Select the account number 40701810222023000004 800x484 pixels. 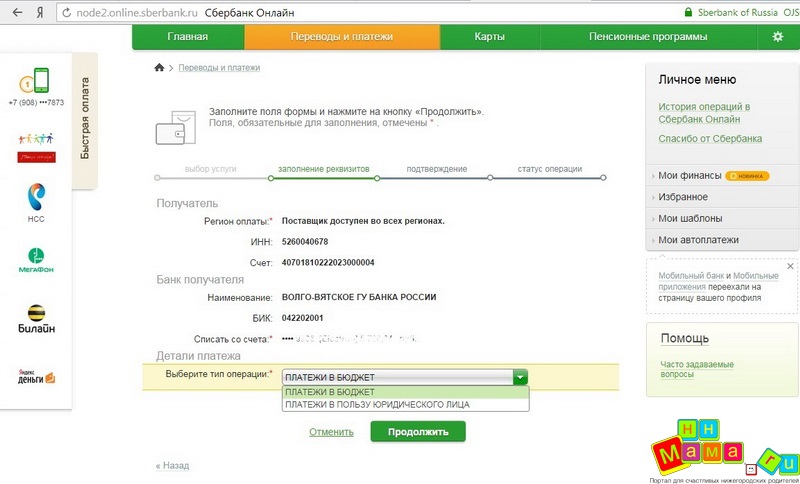click(x=328, y=263)
